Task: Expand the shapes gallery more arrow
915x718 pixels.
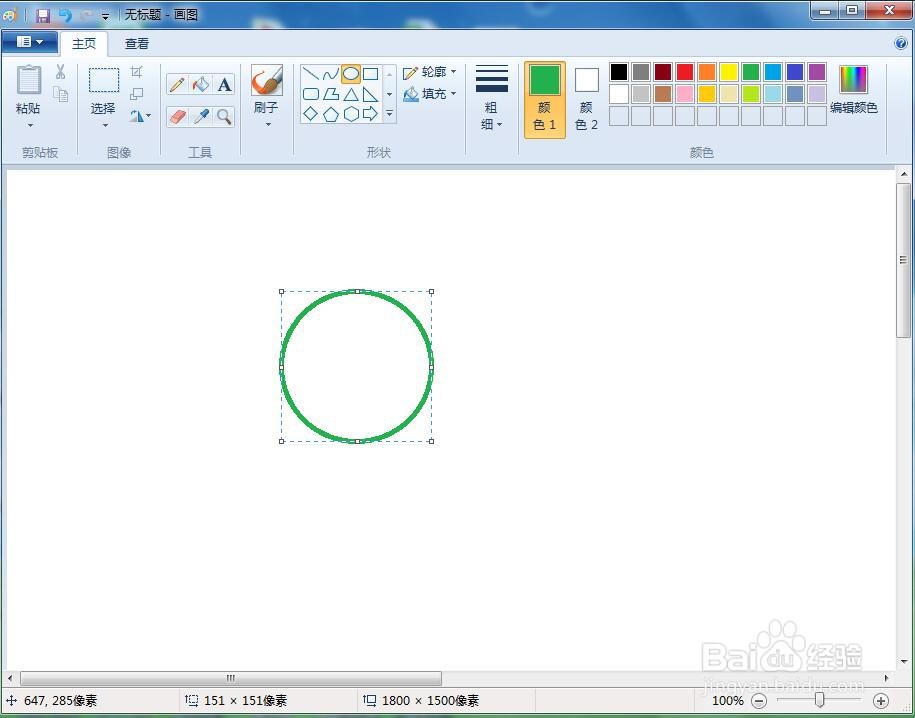Action: 389,114
